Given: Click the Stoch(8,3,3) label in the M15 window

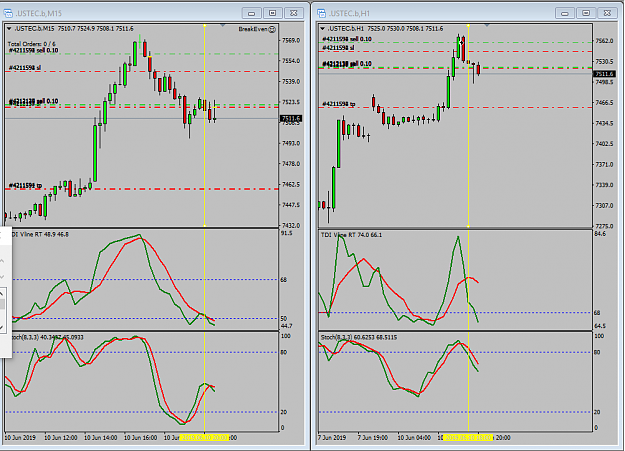Looking at the screenshot, I should 47,337.
